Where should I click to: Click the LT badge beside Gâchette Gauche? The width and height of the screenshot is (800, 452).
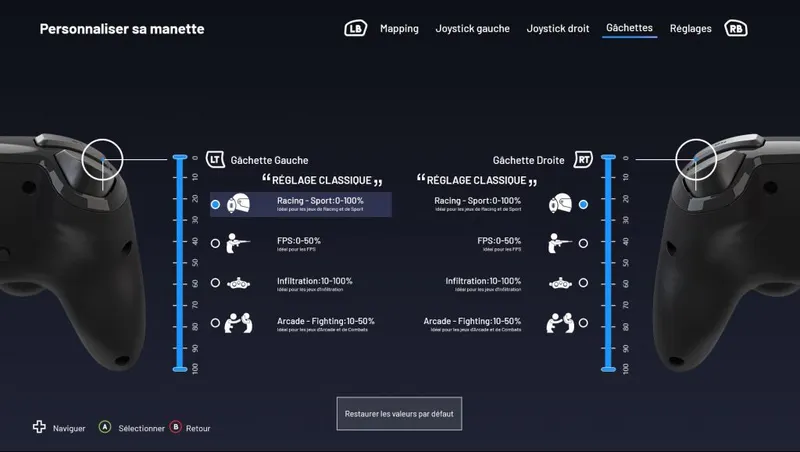[214, 159]
